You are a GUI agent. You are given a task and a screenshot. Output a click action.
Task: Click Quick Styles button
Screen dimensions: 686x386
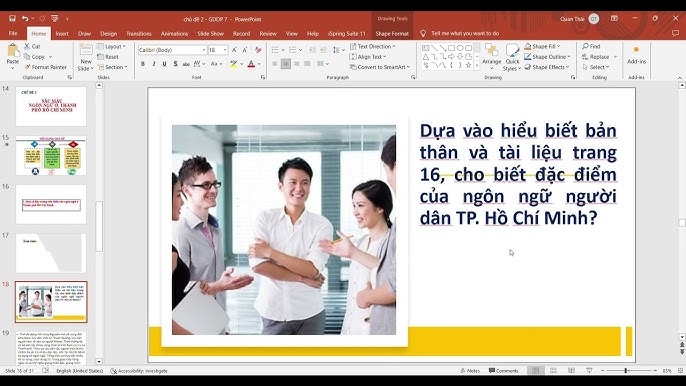[x=511, y=57]
